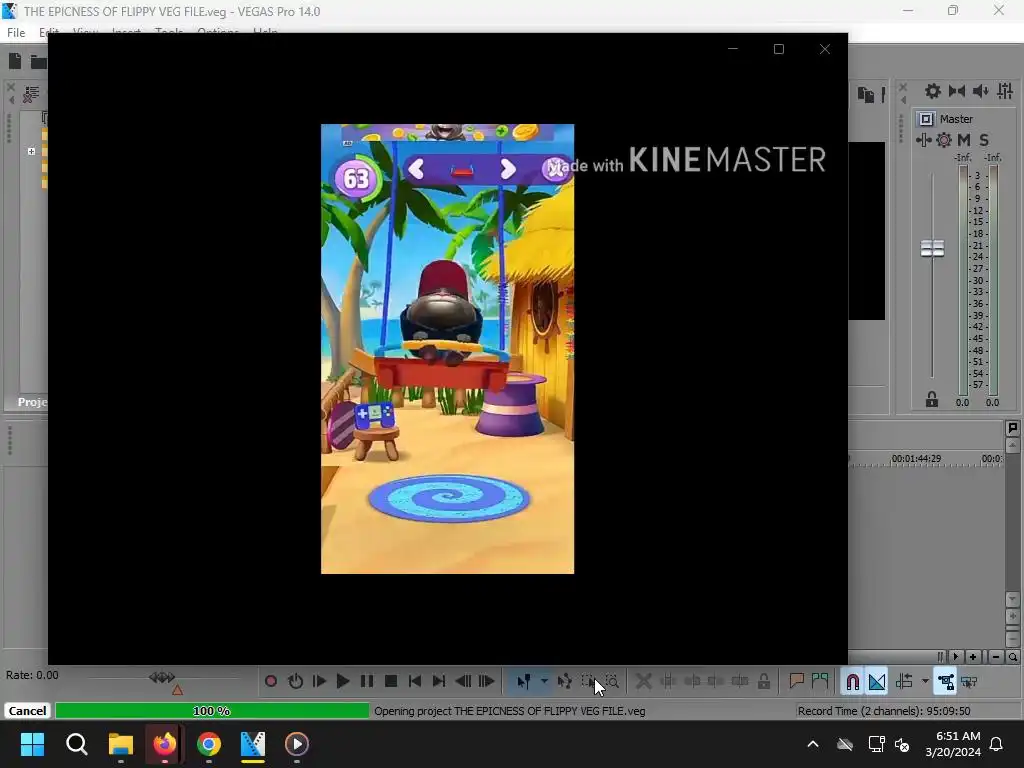Switch to Google Chrome in taskbar
This screenshot has height=768, width=1024.
point(209,744)
